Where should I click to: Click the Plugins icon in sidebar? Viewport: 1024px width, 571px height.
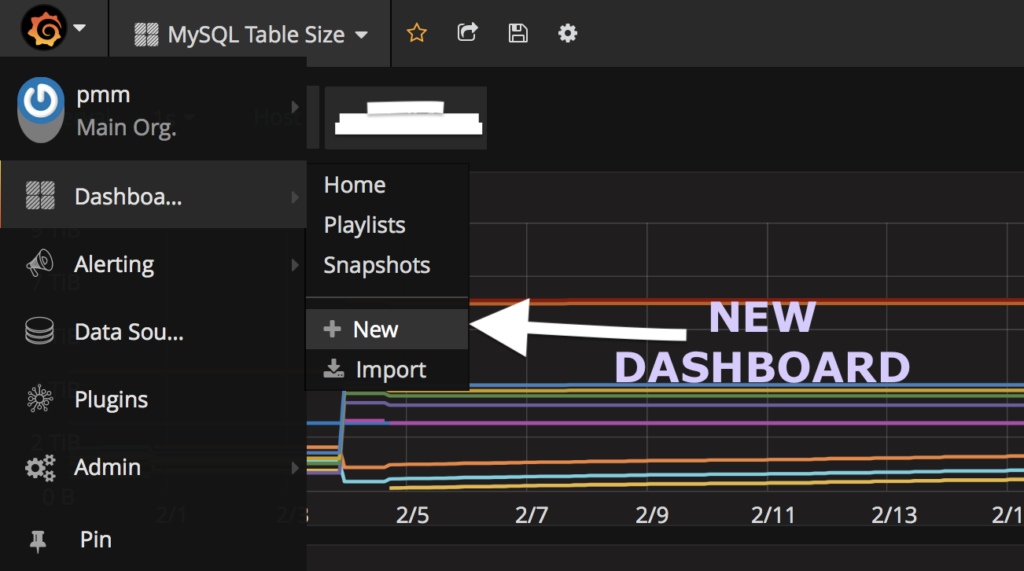(x=40, y=399)
